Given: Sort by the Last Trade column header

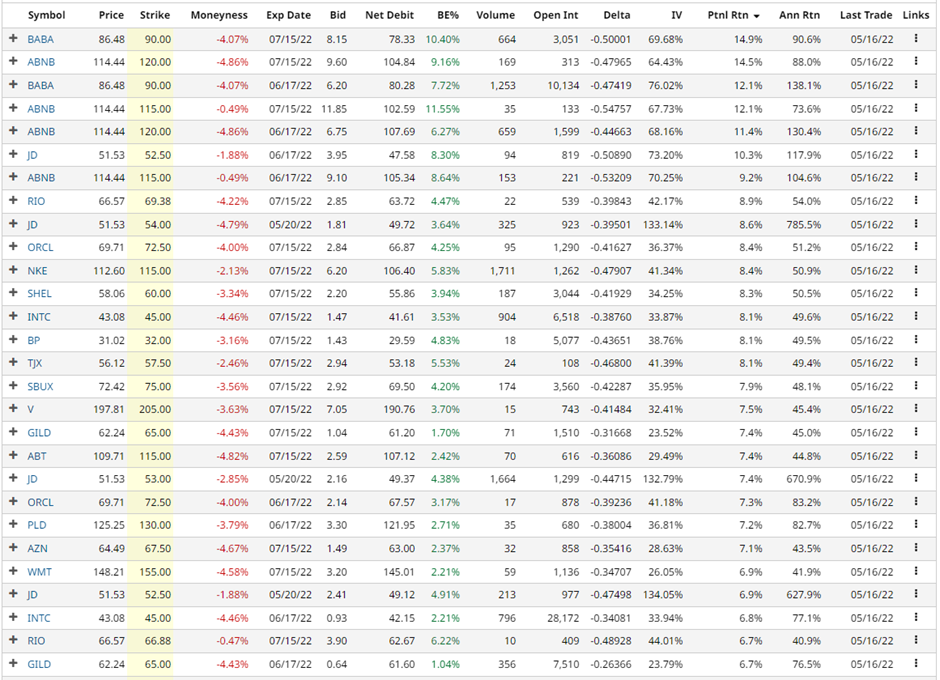Looking at the screenshot, I should [x=866, y=15].
